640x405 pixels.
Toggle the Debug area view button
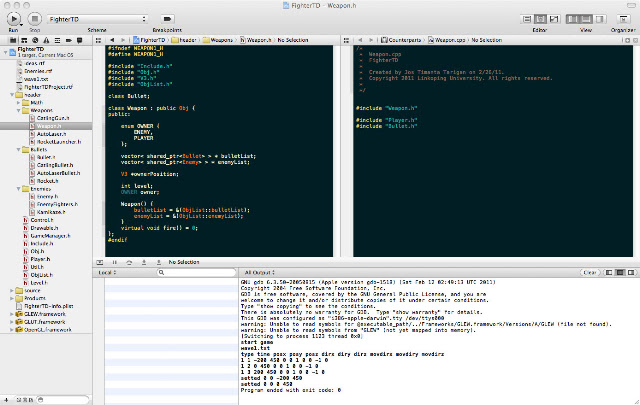click(586, 19)
